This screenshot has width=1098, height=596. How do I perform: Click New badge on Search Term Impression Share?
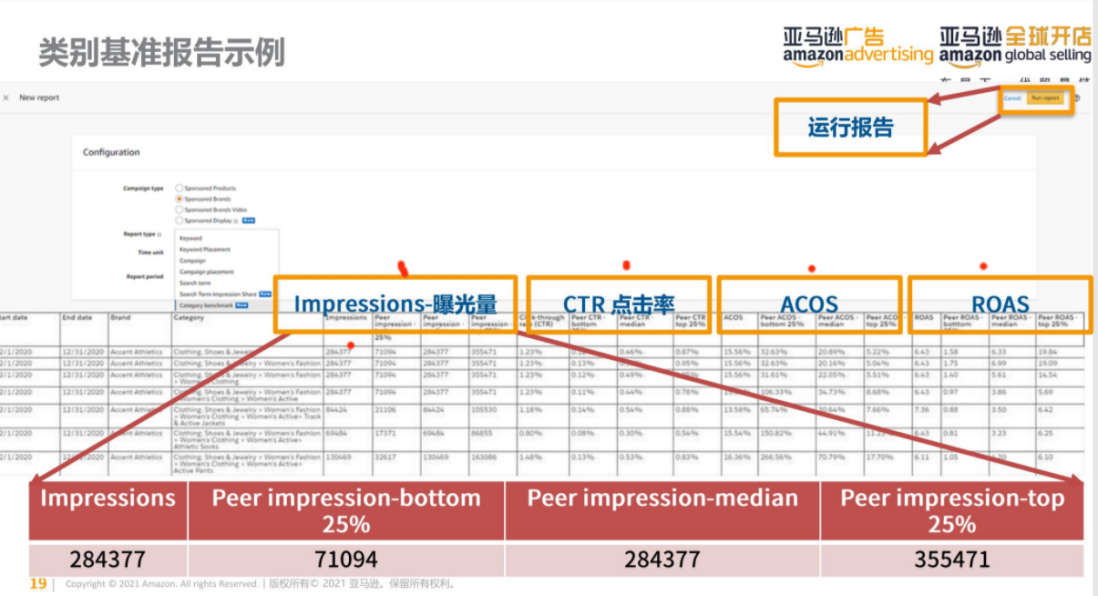265,294
